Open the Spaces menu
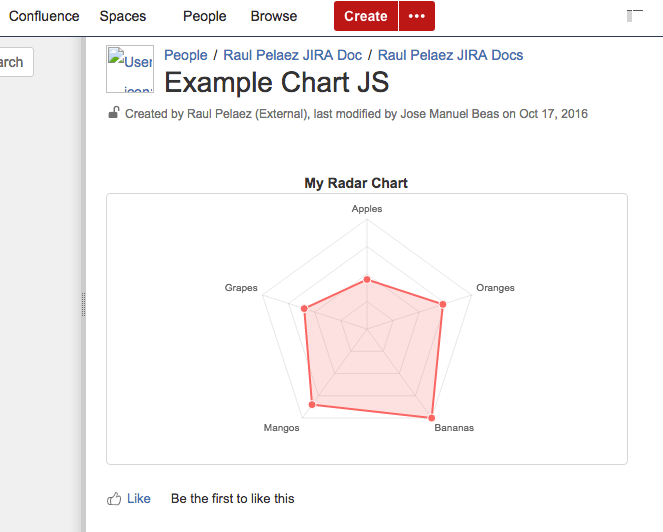This screenshot has height=532, width=663. tap(122, 16)
